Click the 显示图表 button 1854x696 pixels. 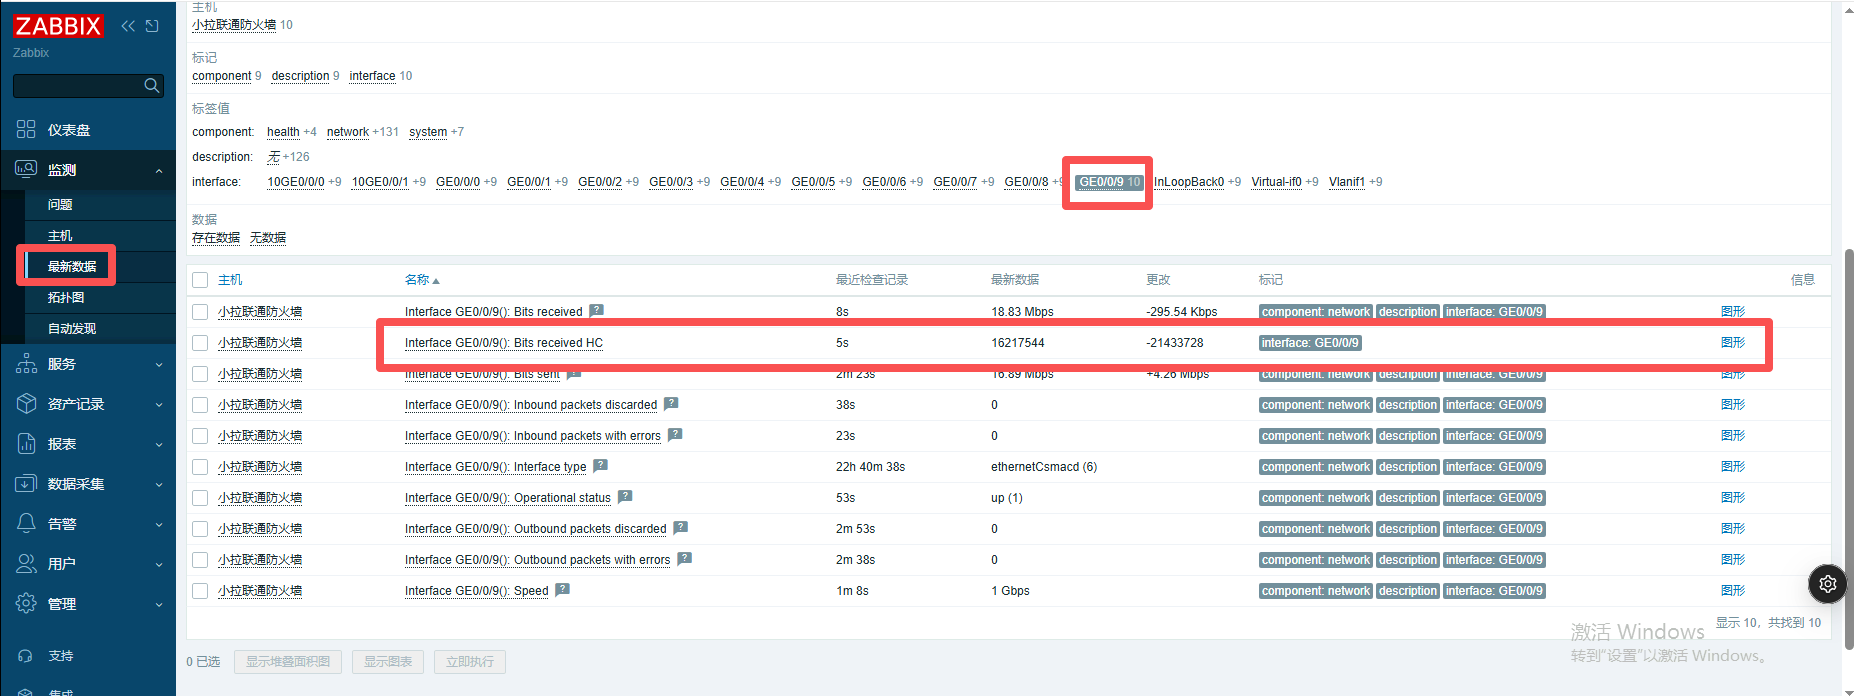pyautogui.click(x=388, y=662)
